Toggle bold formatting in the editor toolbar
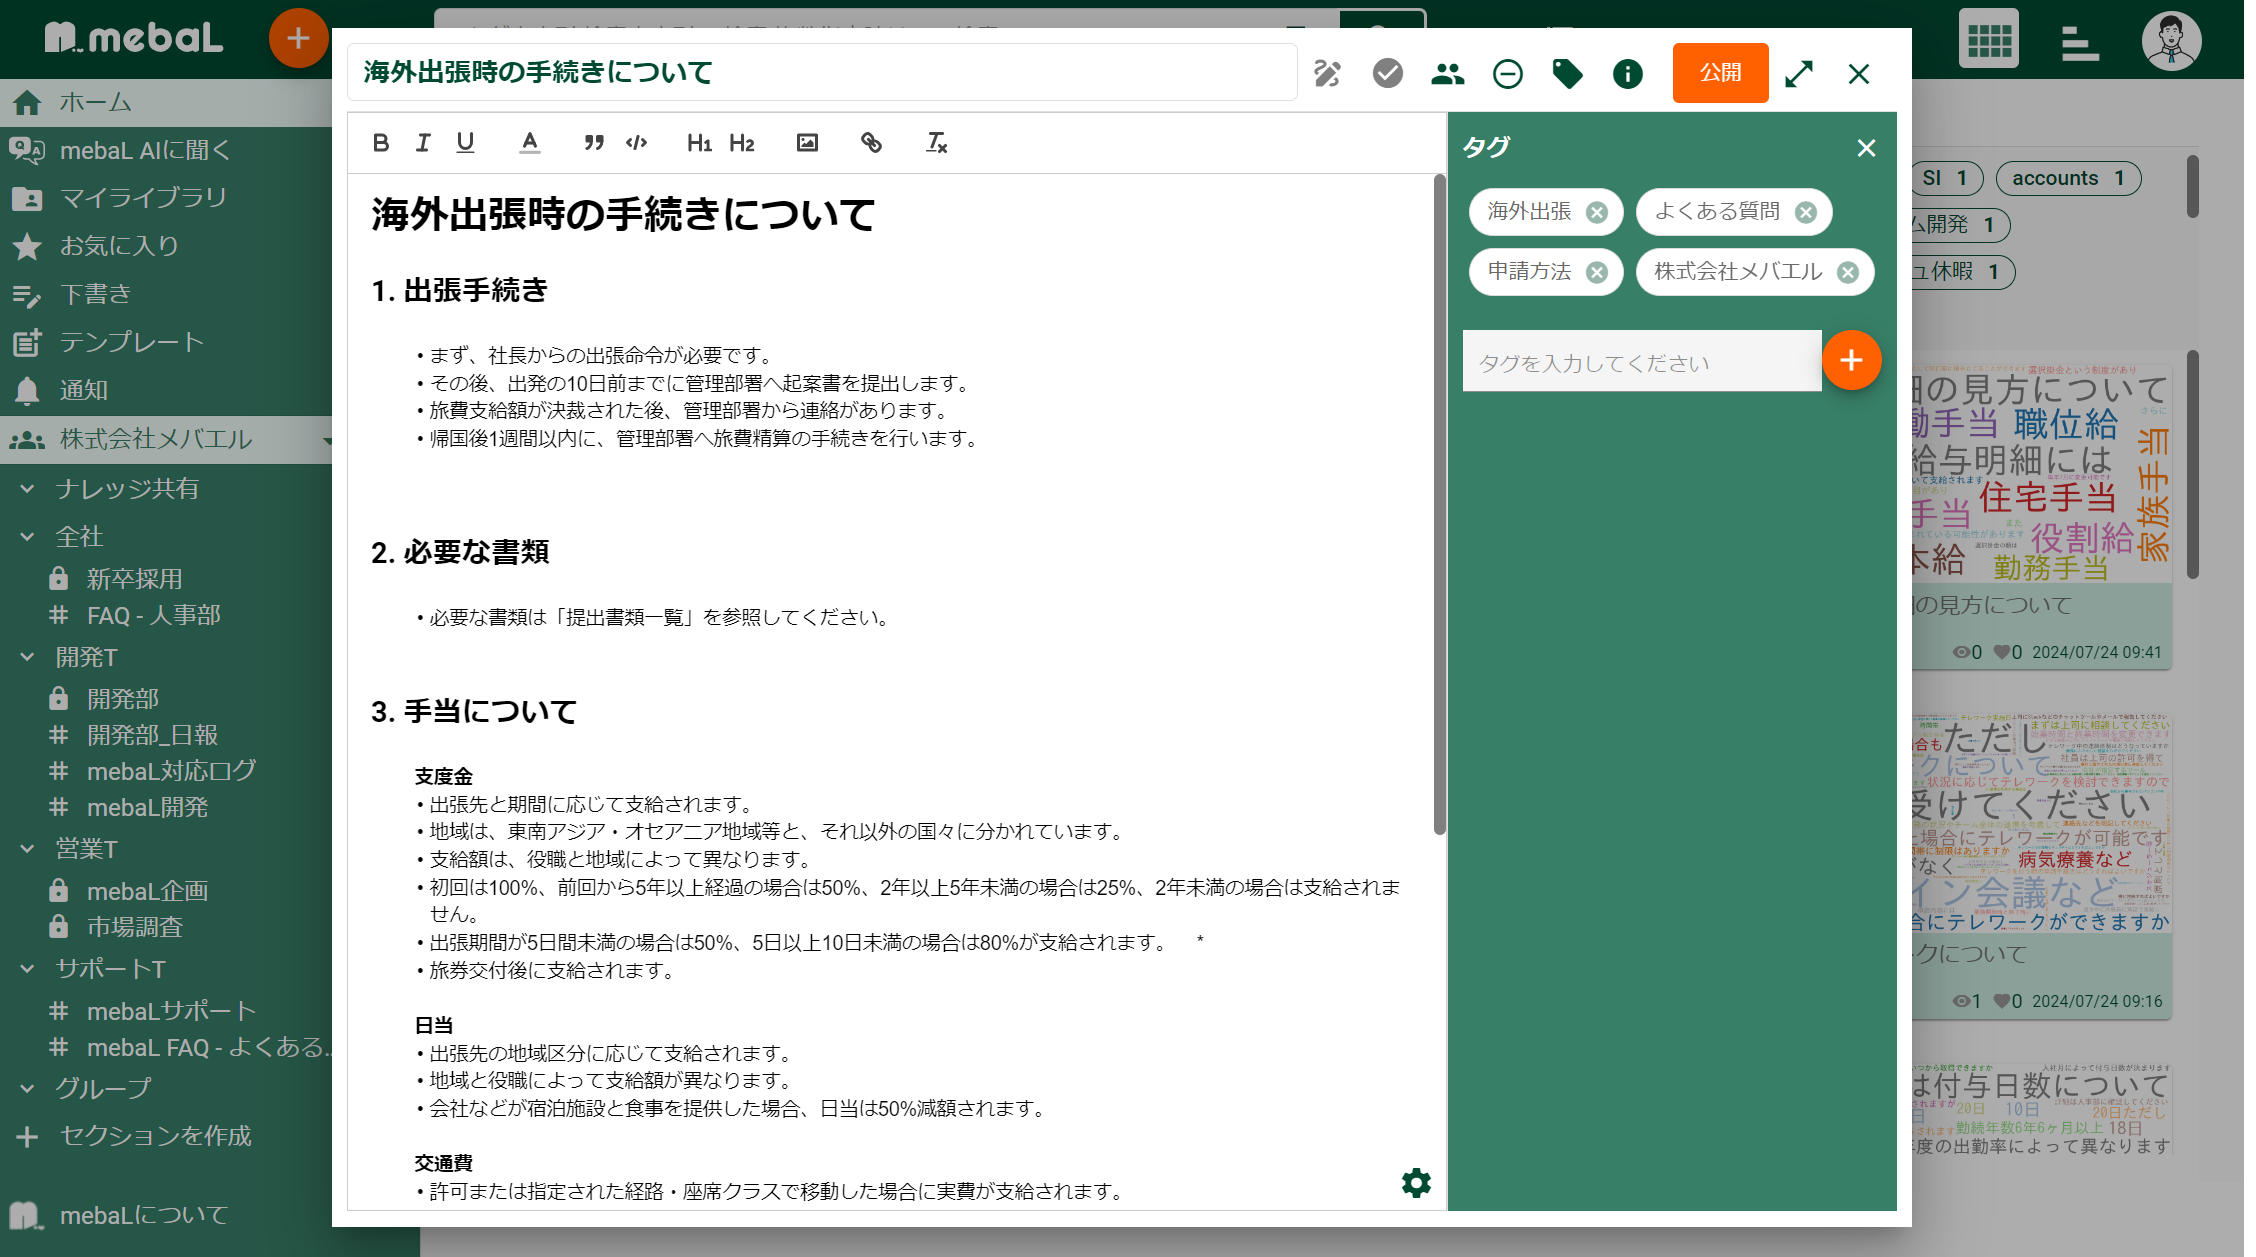This screenshot has height=1257, width=2256. (380, 142)
